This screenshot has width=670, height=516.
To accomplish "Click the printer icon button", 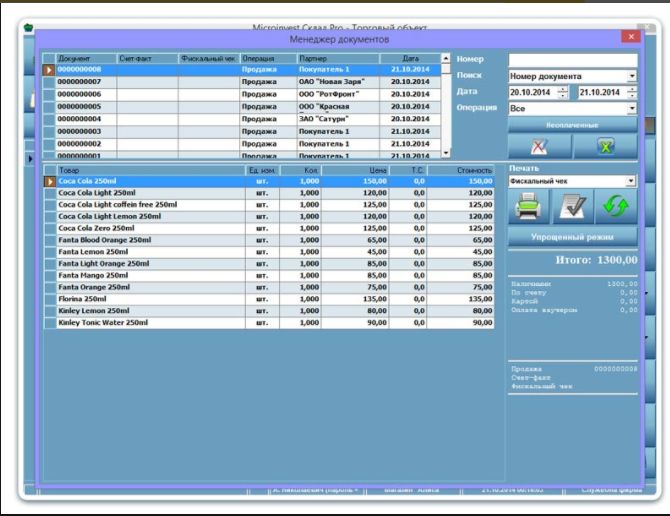I will click(x=529, y=207).
